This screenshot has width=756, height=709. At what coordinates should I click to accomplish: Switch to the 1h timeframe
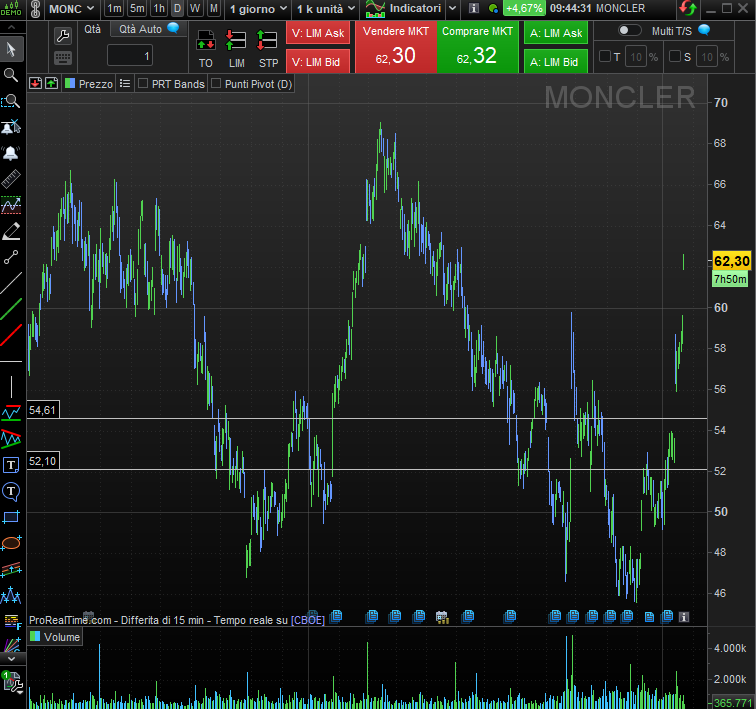(158, 9)
